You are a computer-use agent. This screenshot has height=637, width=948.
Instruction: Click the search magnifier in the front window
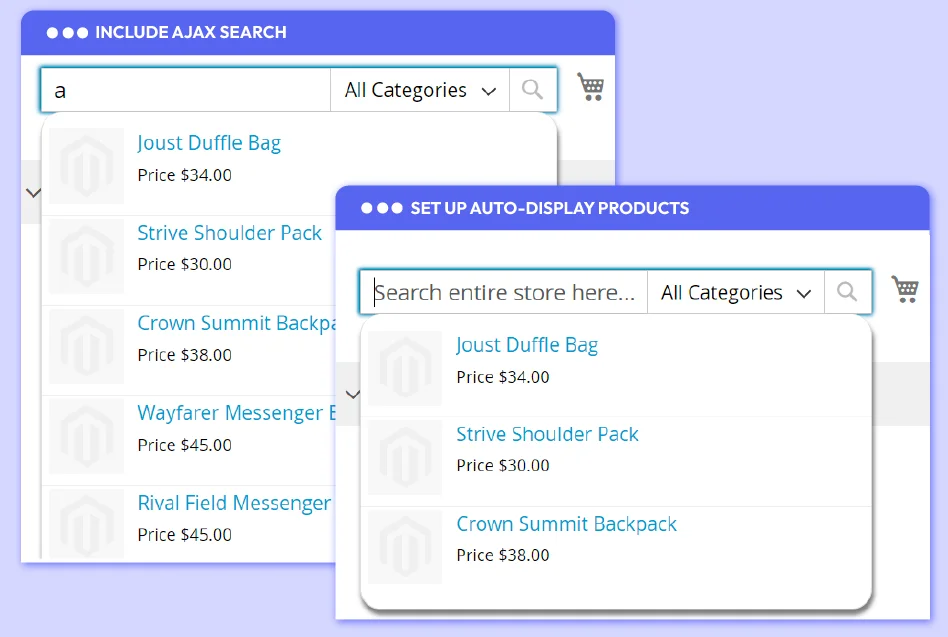click(x=847, y=292)
